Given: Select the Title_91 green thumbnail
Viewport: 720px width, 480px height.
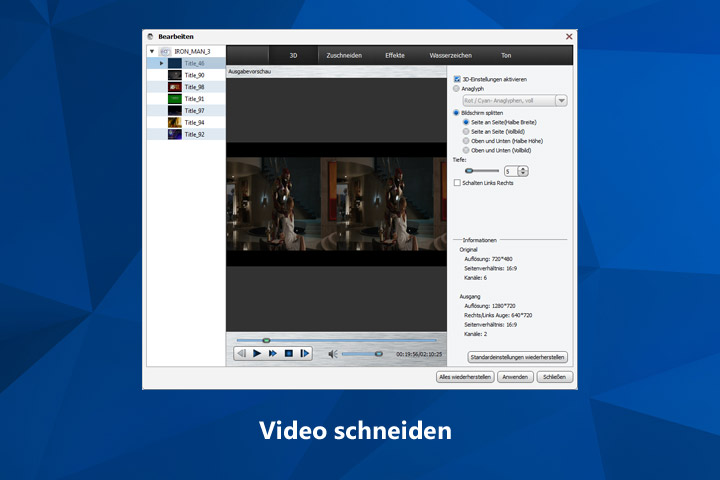Looking at the screenshot, I should (x=175, y=99).
